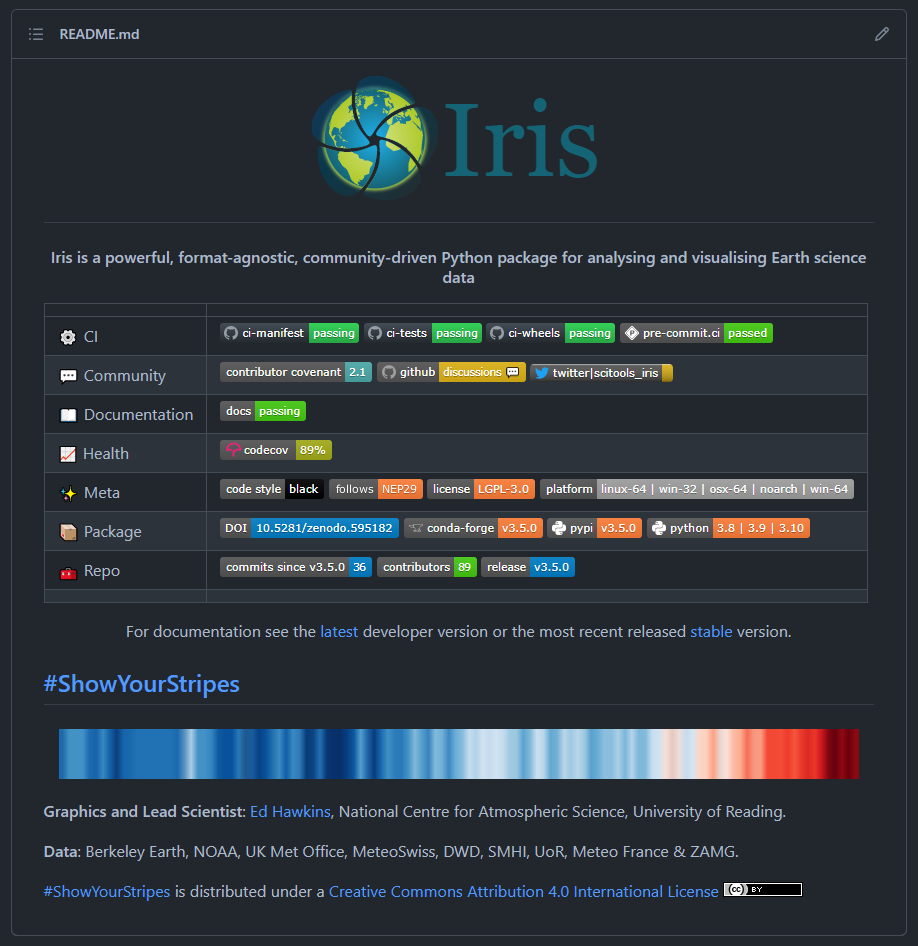Click the README.md file title

pyautogui.click(x=100, y=34)
